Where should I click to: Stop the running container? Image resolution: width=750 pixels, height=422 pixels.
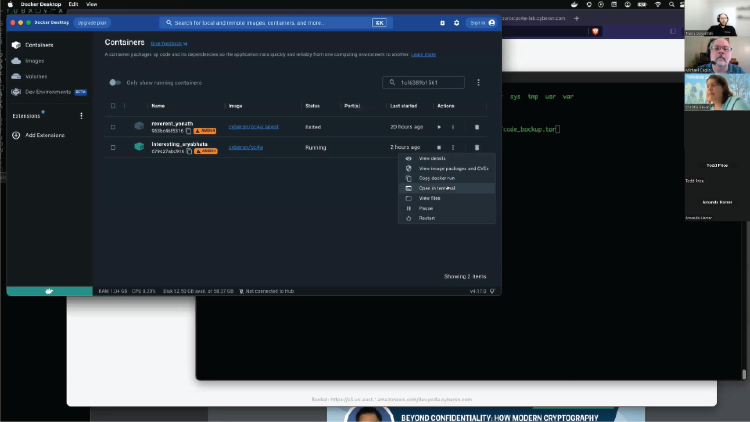pyautogui.click(x=439, y=147)
